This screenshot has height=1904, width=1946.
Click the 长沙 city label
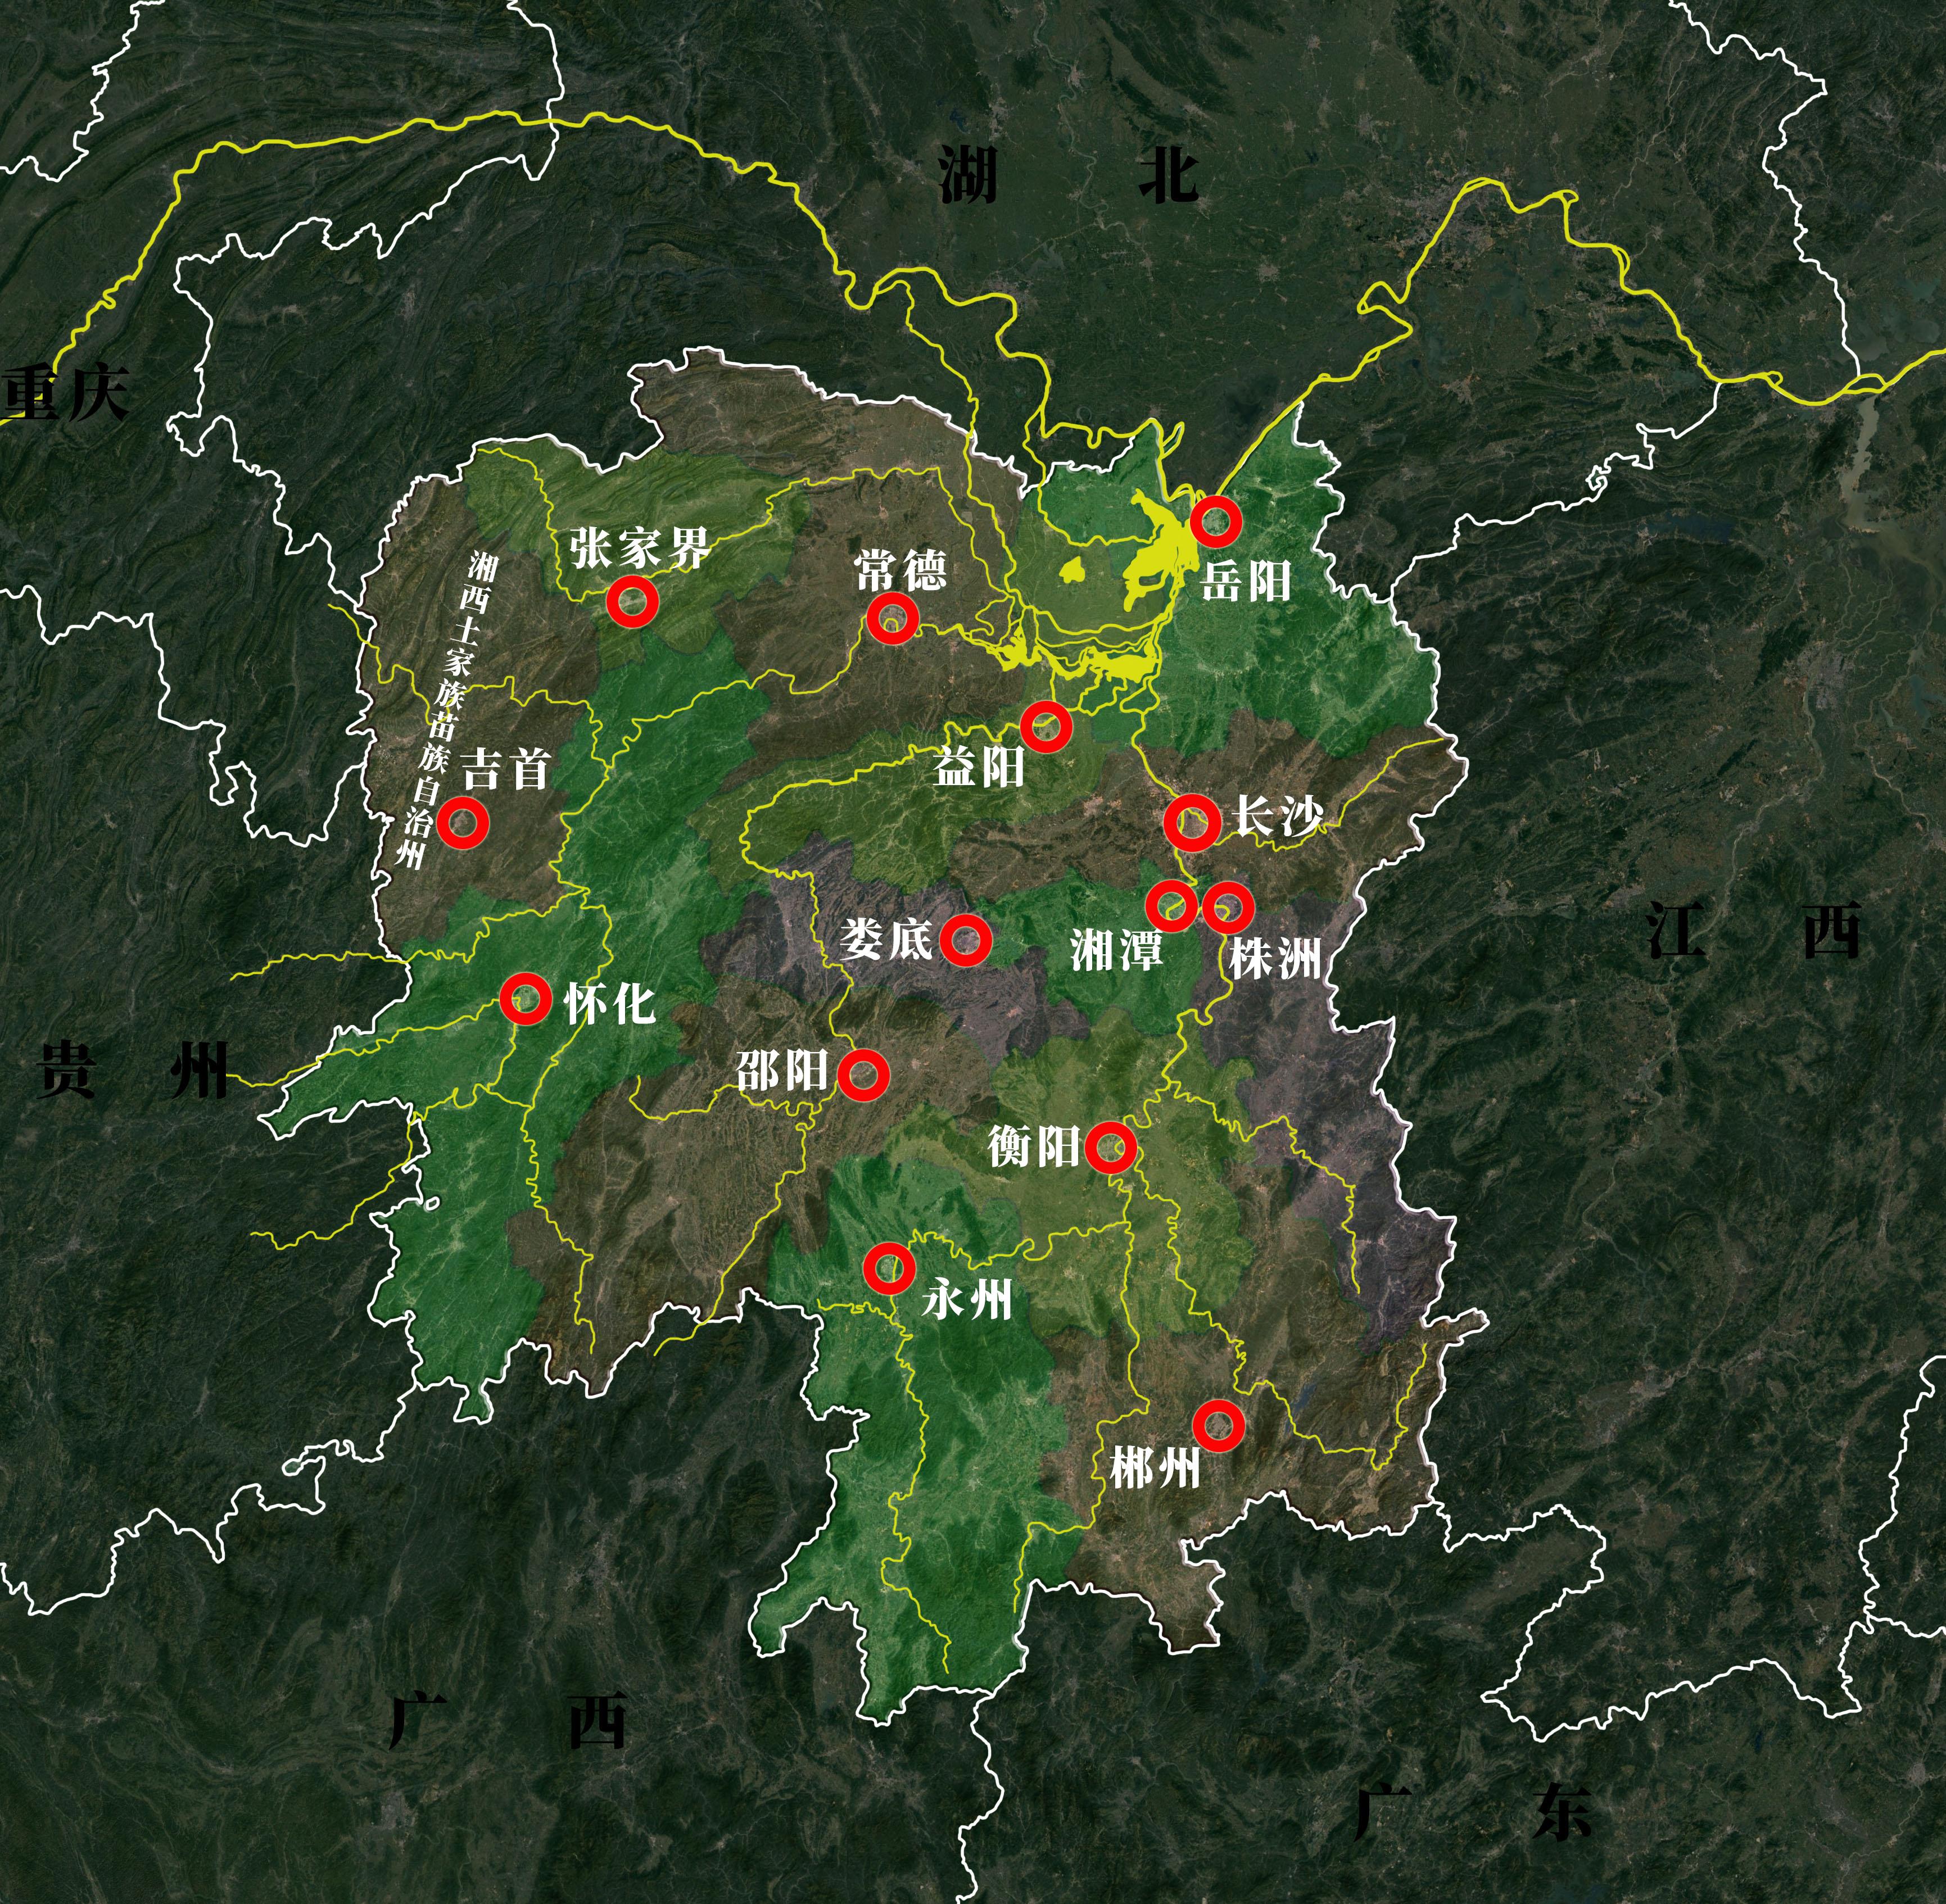pyautogui.click(x=1278, y=816)
